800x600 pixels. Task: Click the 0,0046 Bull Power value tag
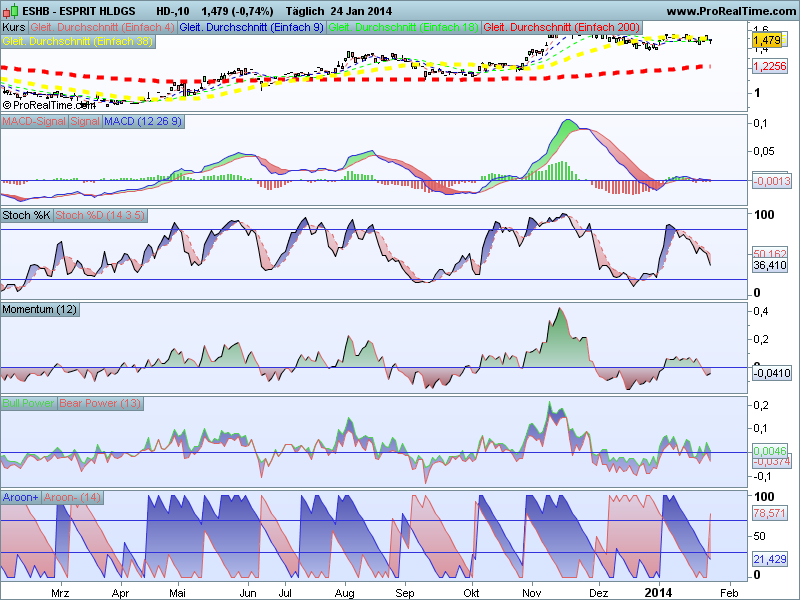pos(770,451)
